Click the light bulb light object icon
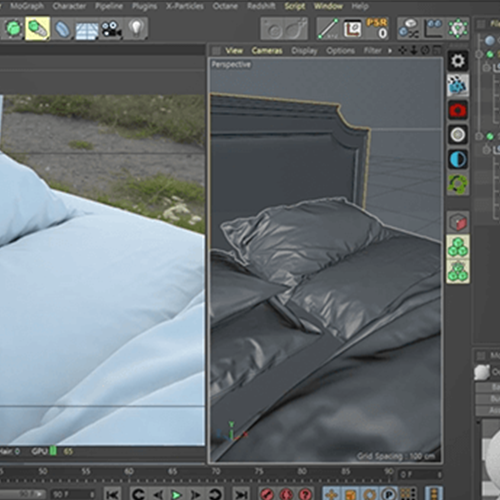Image resolution: width=500 pixels, height=500 pixels. [x=136, y=29]
